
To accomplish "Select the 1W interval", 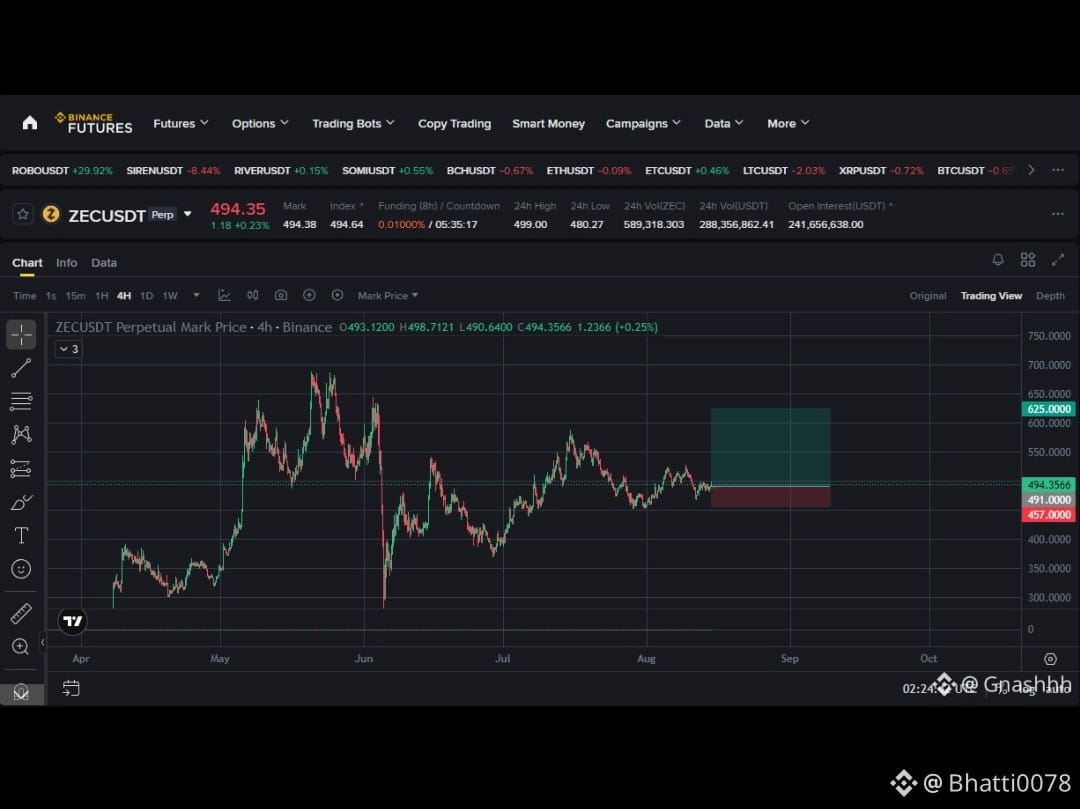I will 170,296.
